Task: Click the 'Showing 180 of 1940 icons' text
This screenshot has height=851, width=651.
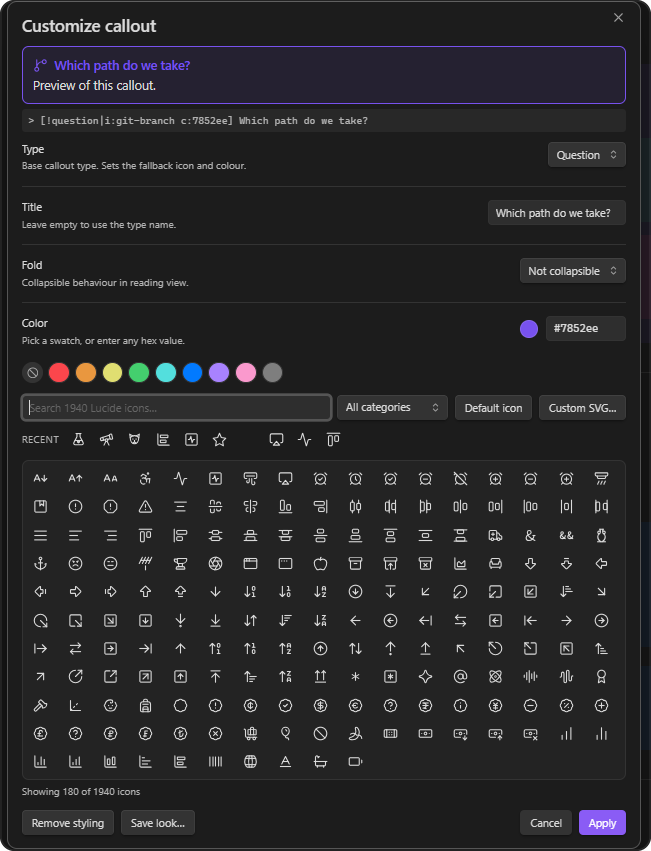Action: point(81,792)
